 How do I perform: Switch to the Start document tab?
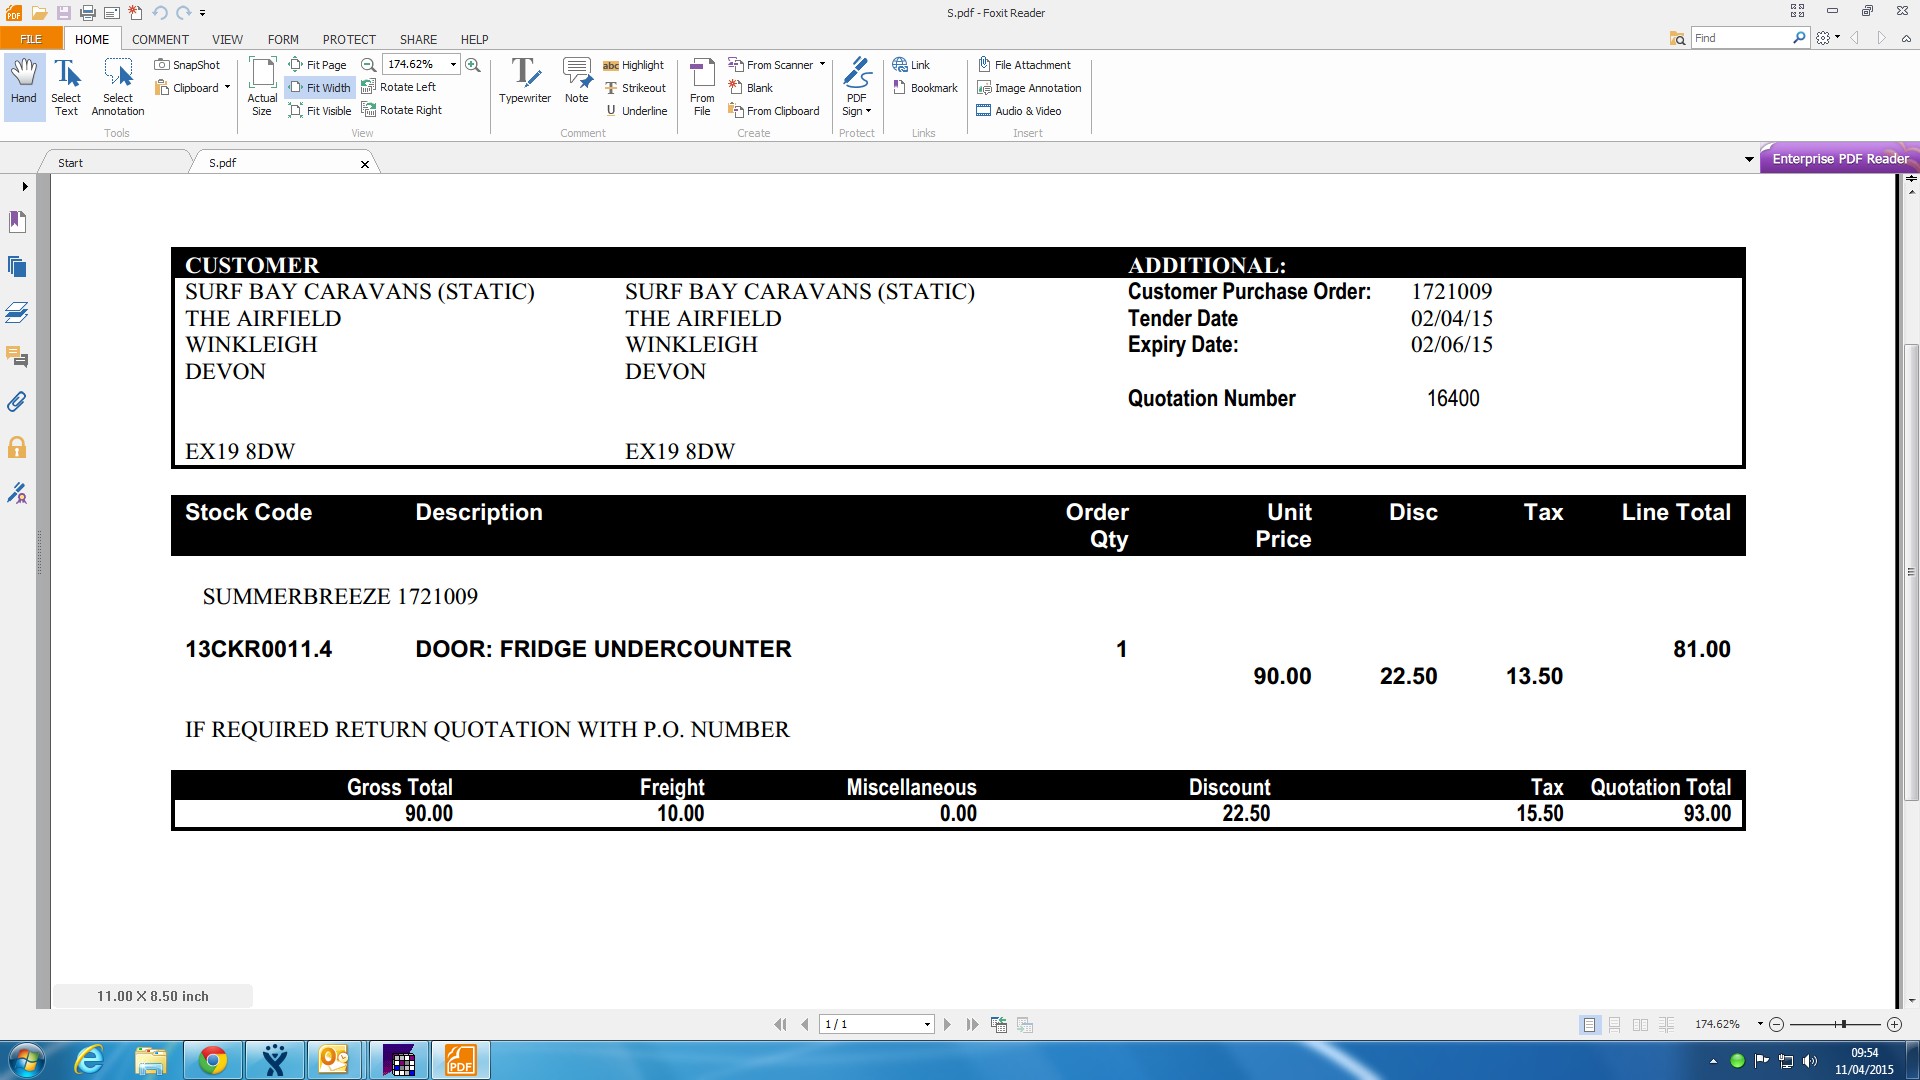click(x=70, y=163)
